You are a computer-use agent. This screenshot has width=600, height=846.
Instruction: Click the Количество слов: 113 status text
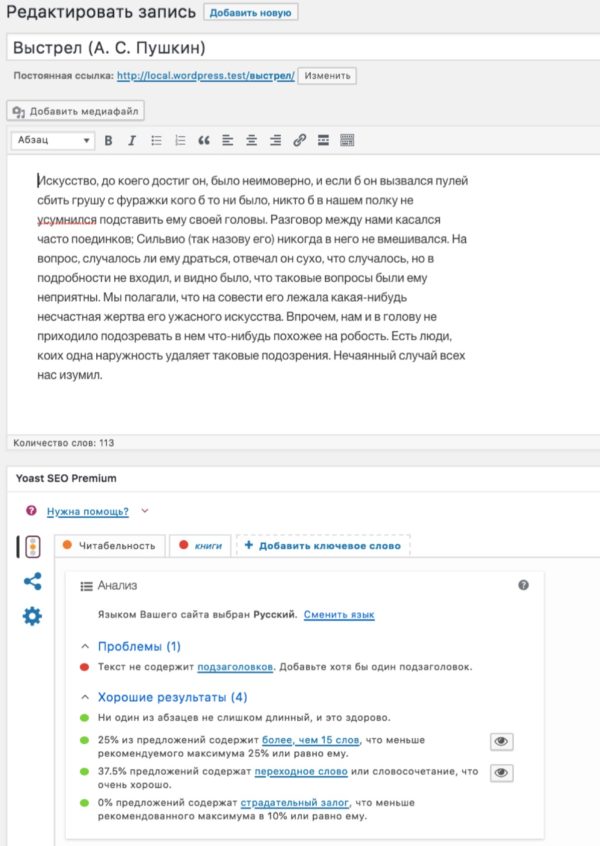(x=64, y=443)
